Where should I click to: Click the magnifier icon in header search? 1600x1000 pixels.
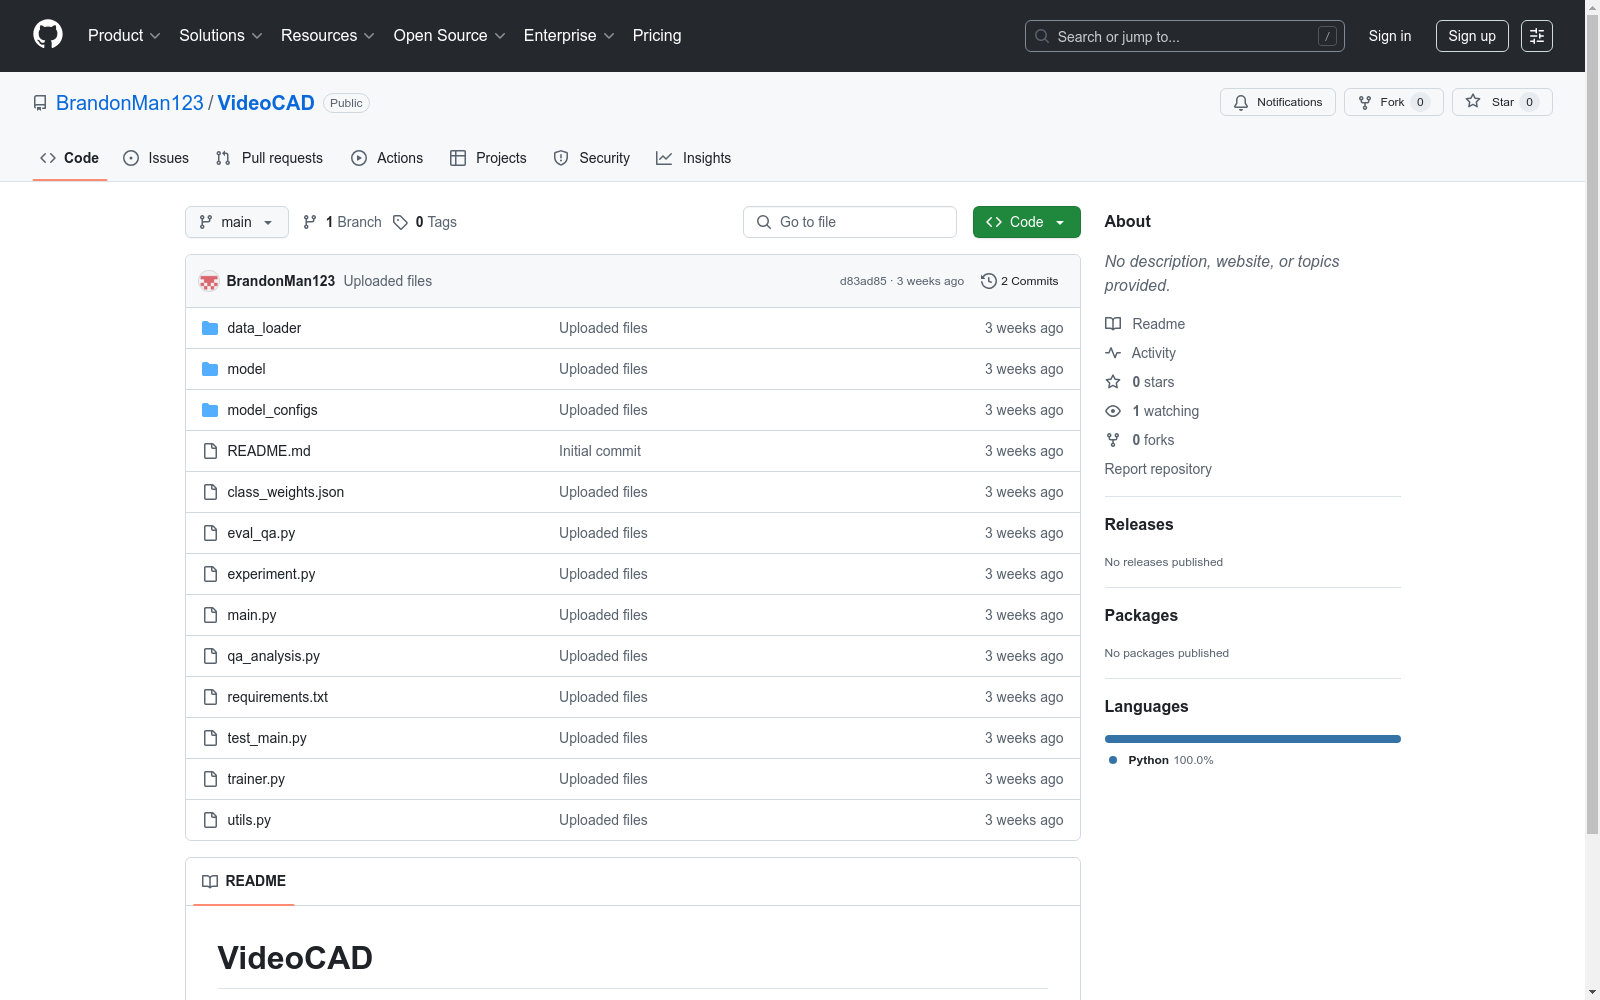coord(1042,36)
